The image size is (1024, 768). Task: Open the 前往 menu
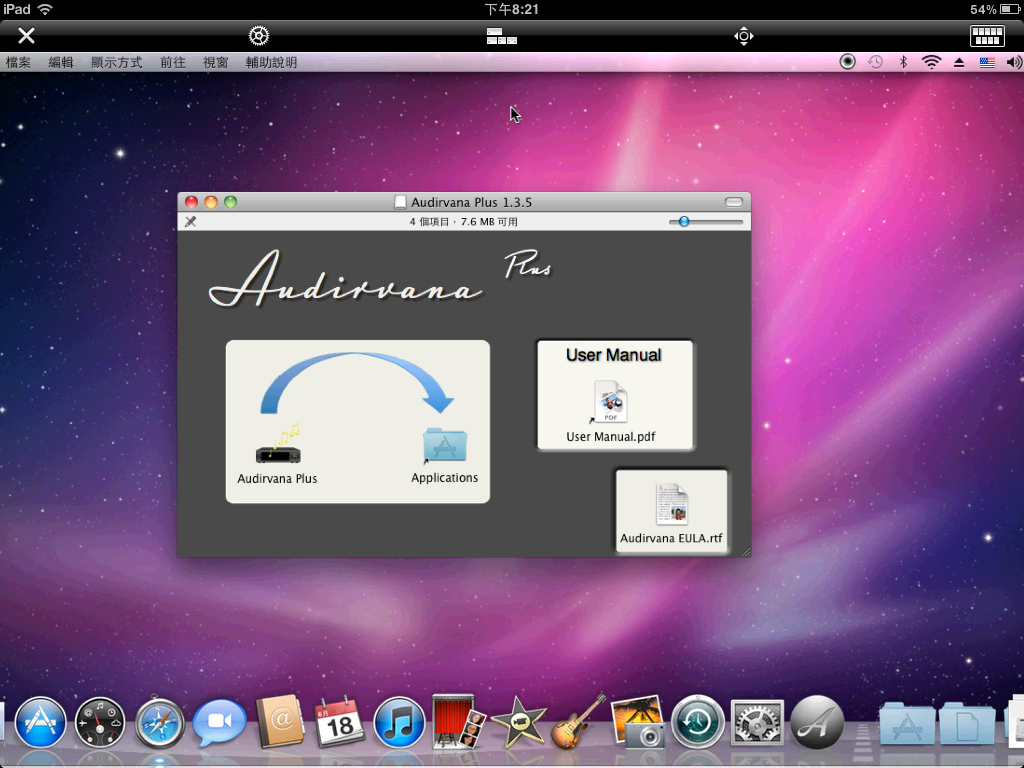[x=173, y=63]
